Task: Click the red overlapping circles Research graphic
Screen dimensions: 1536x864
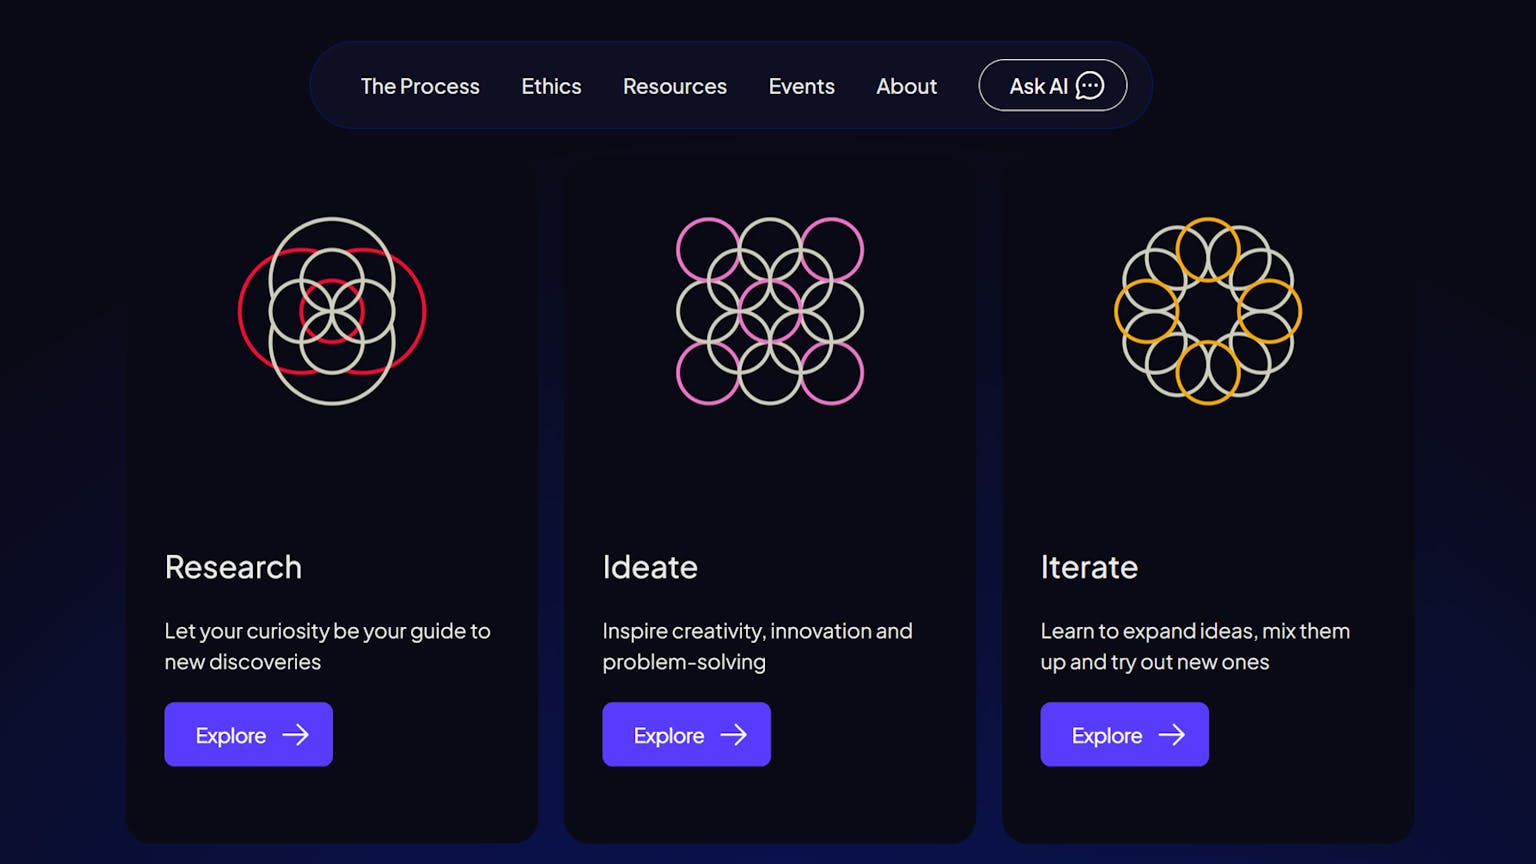Action: (332, 311)
